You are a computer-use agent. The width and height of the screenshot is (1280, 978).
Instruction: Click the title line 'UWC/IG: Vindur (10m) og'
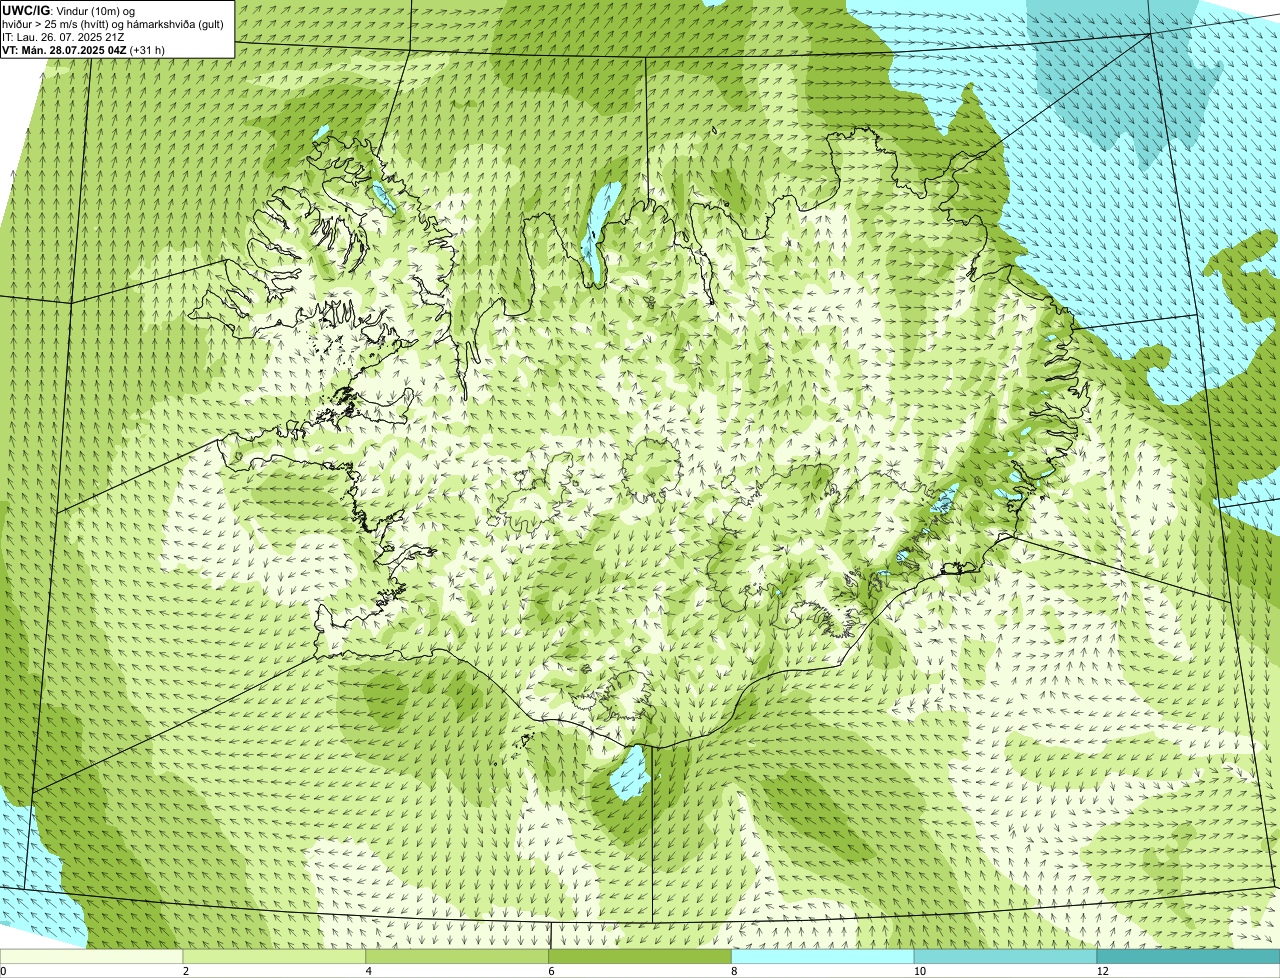[69, 10]
